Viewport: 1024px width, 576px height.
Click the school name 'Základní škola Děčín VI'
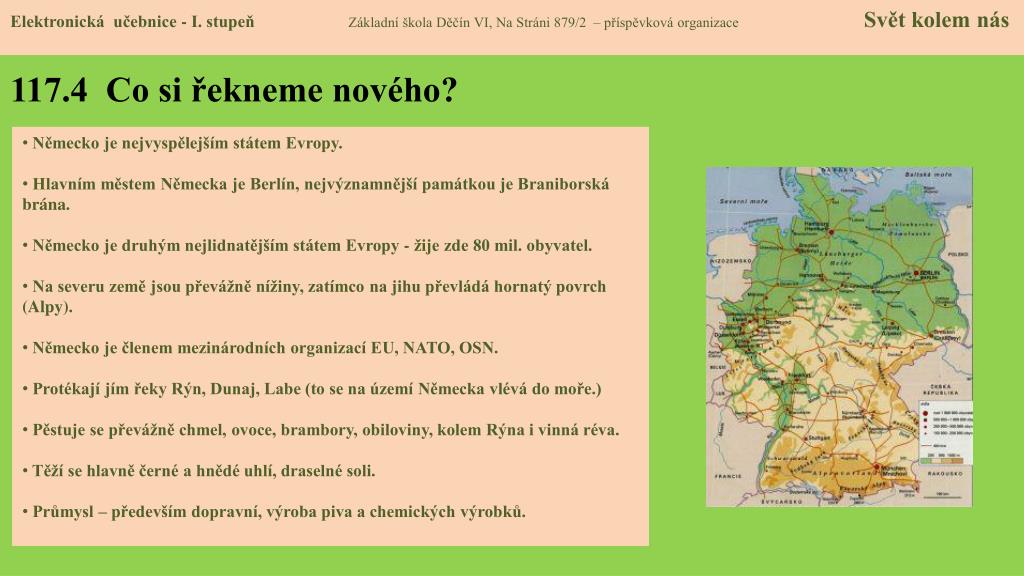(x=419, y=23)
